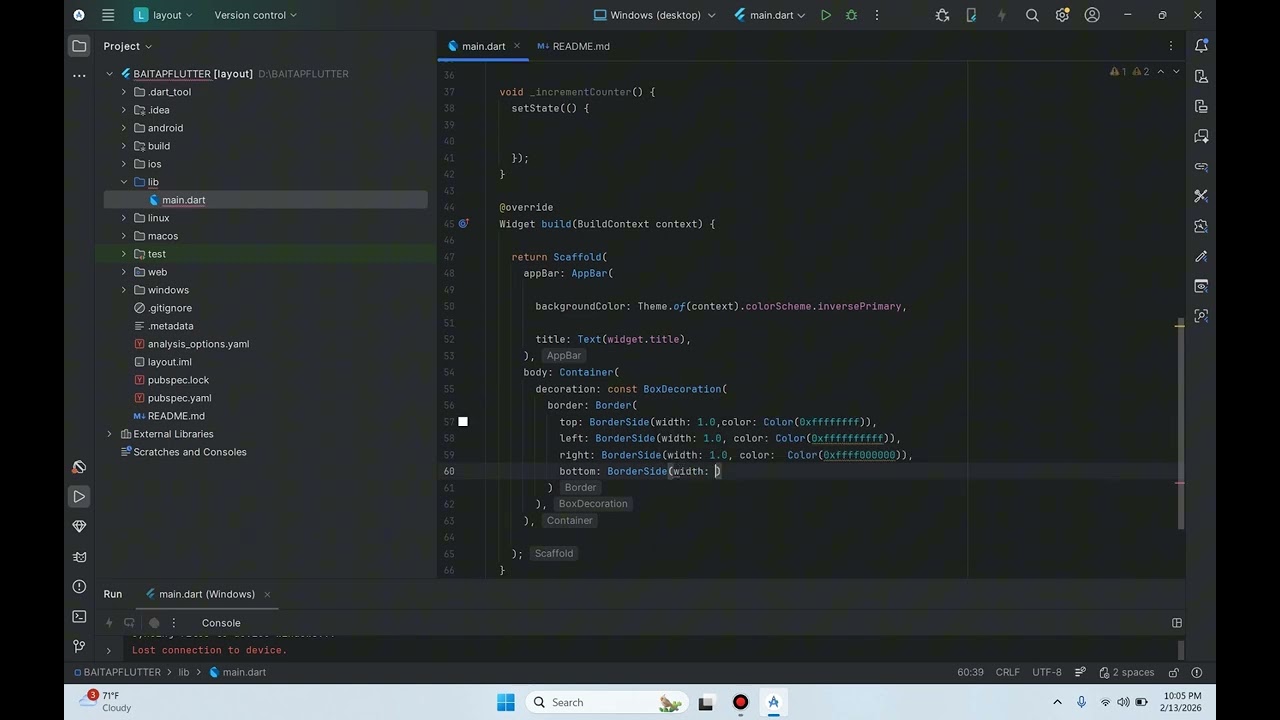
Task: Open Flutter device selector phone icon in toolbar
Action: (971, 15)
